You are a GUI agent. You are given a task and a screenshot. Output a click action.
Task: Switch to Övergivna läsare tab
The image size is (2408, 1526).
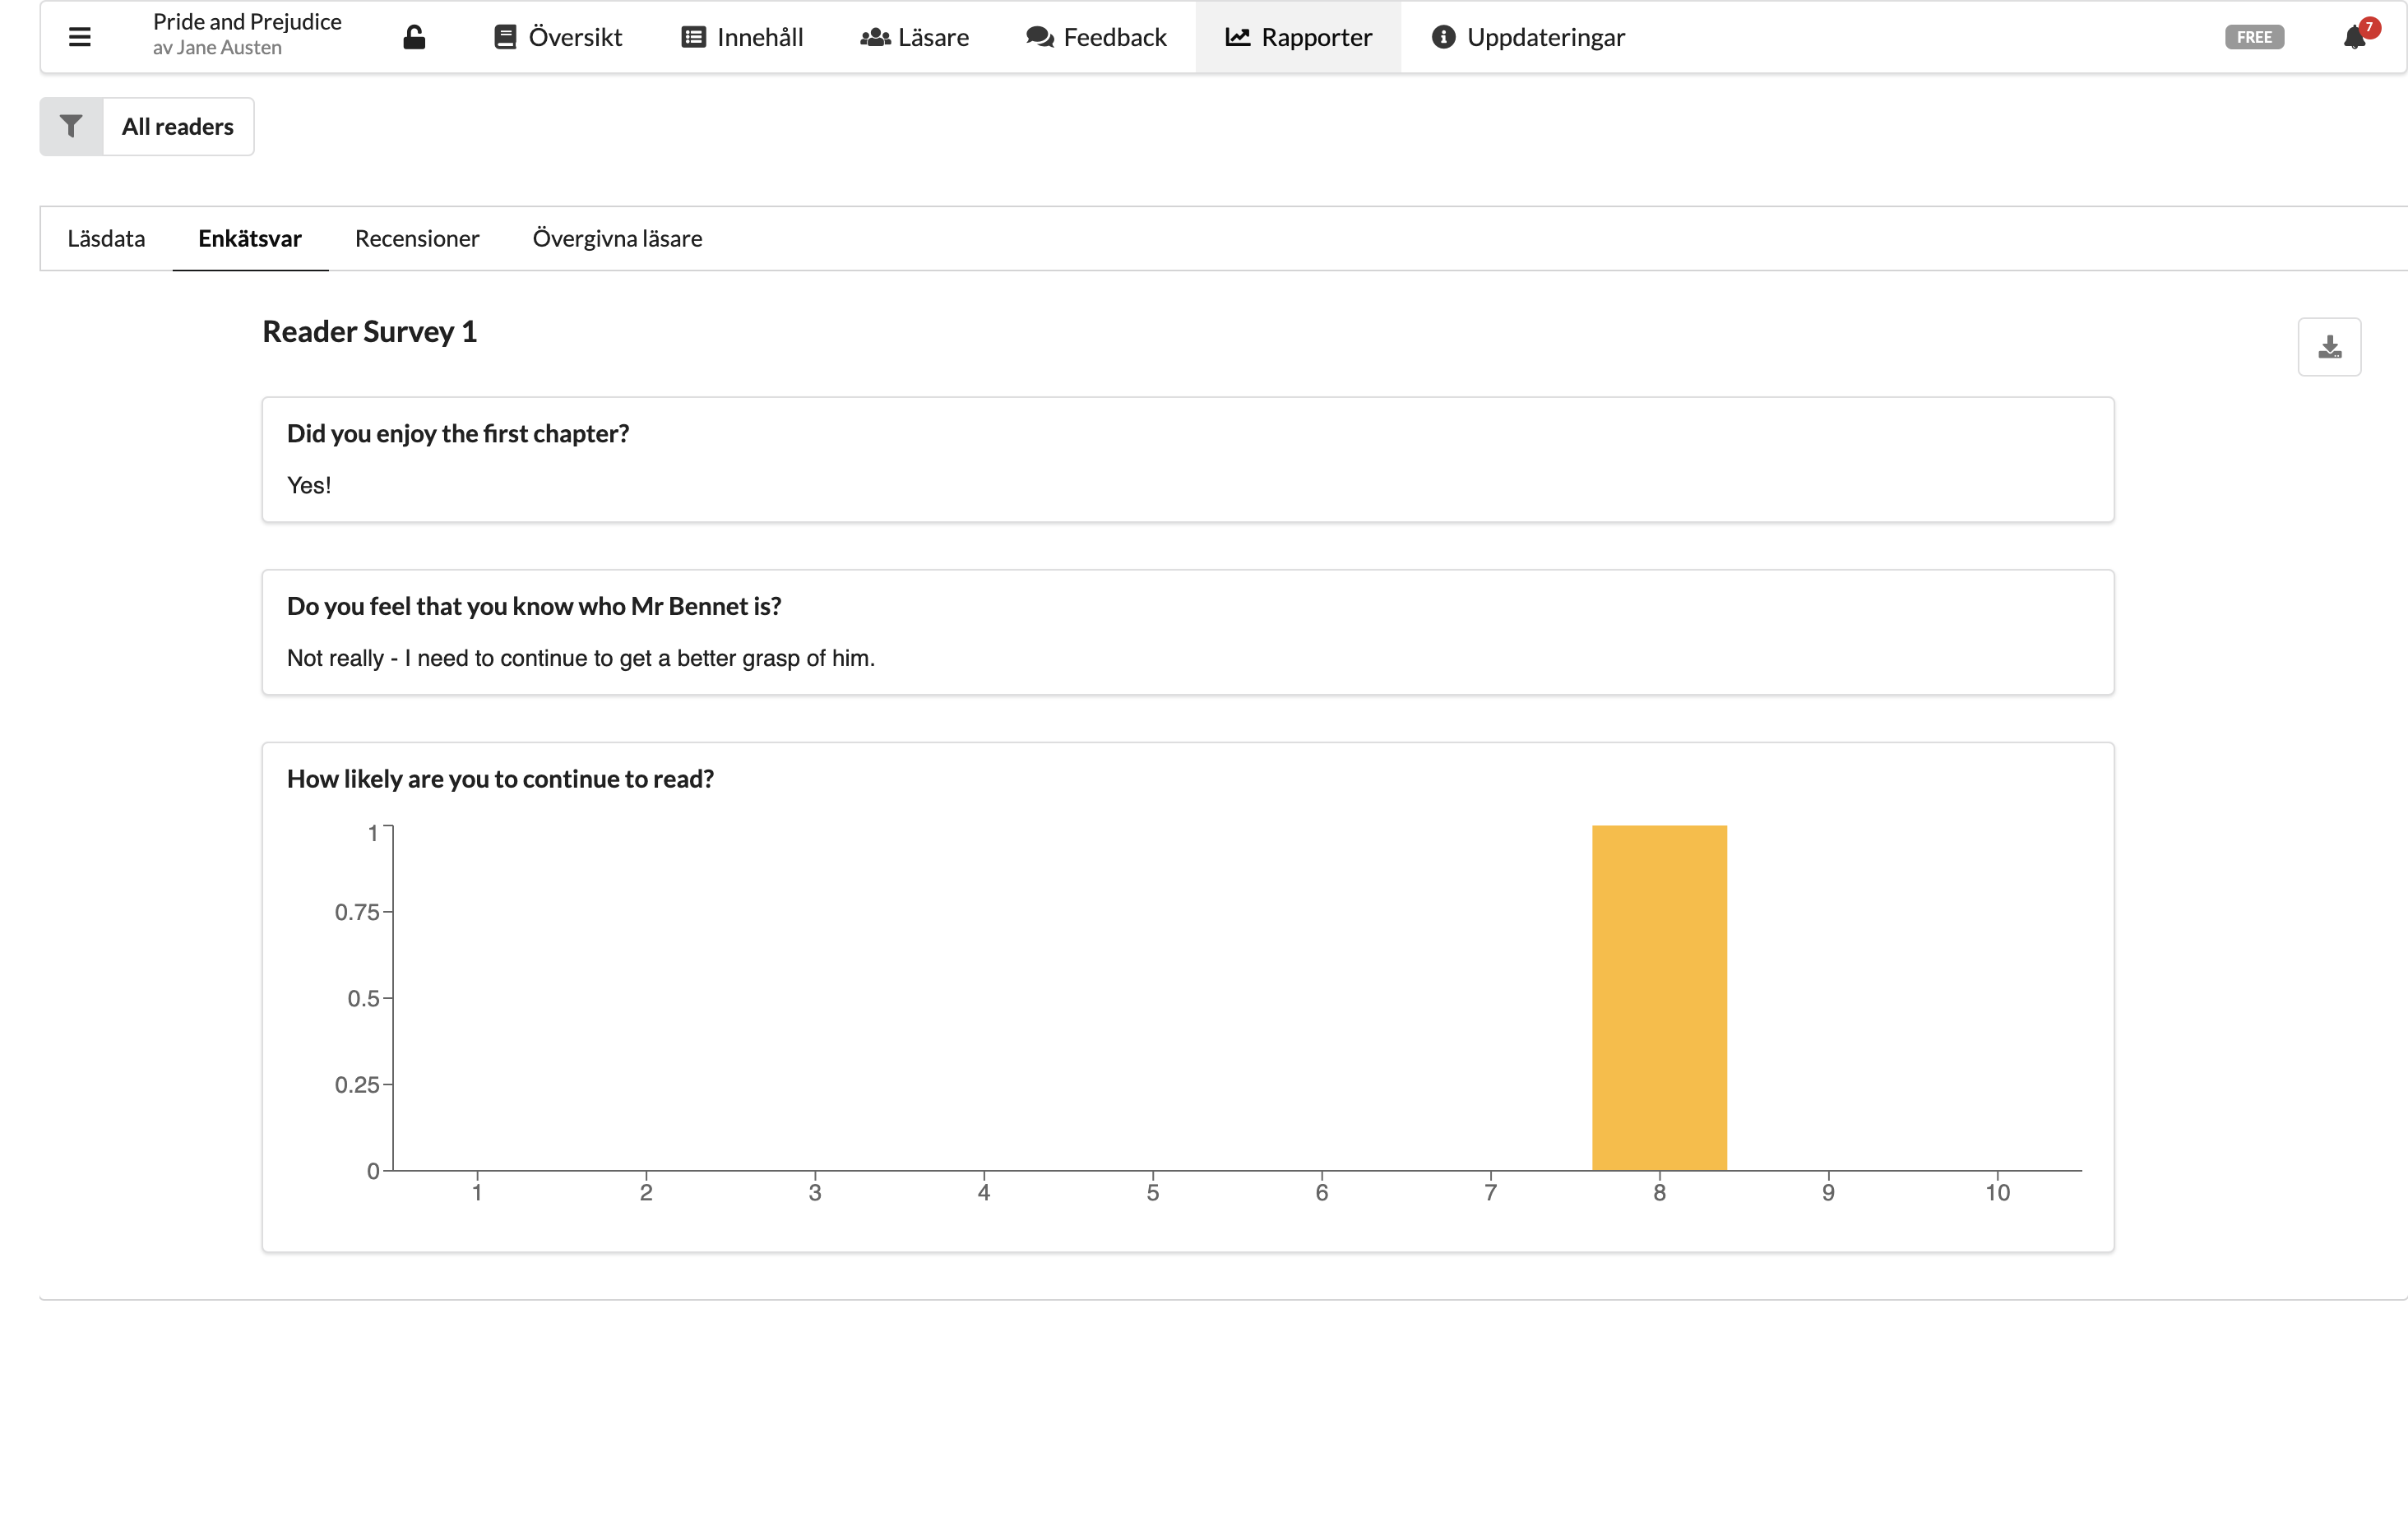(617, 238)
